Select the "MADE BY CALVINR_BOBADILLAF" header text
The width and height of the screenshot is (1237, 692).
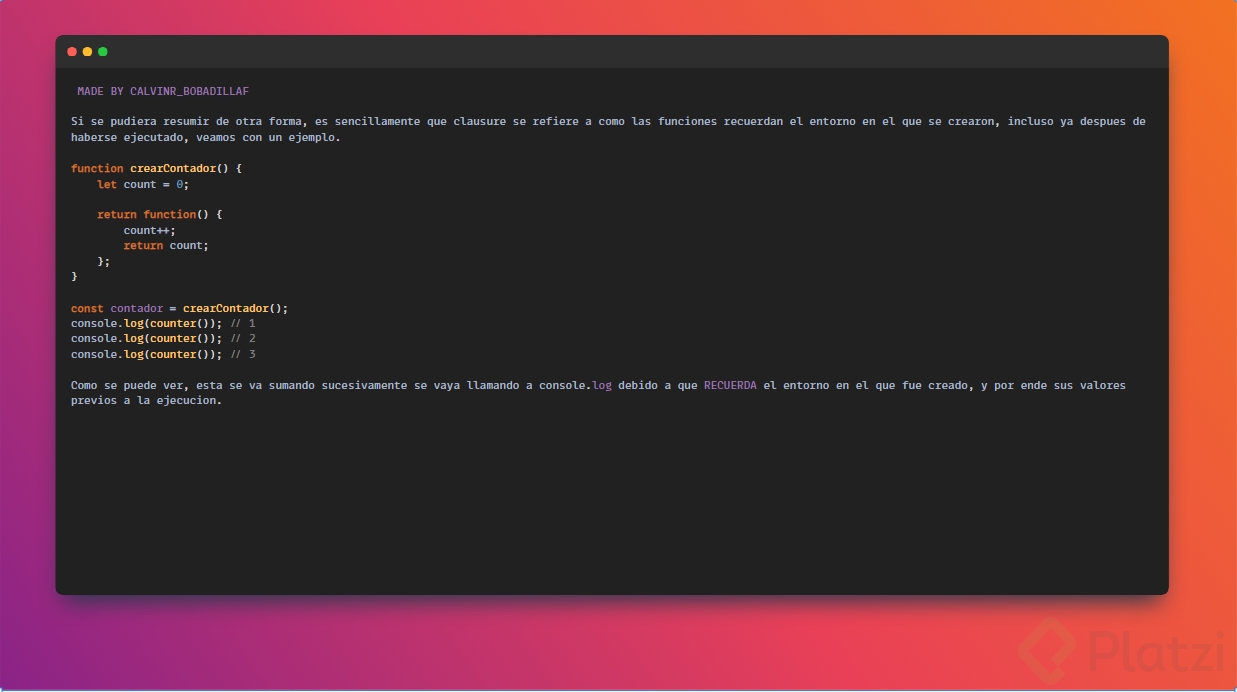(x=163, y=91)
